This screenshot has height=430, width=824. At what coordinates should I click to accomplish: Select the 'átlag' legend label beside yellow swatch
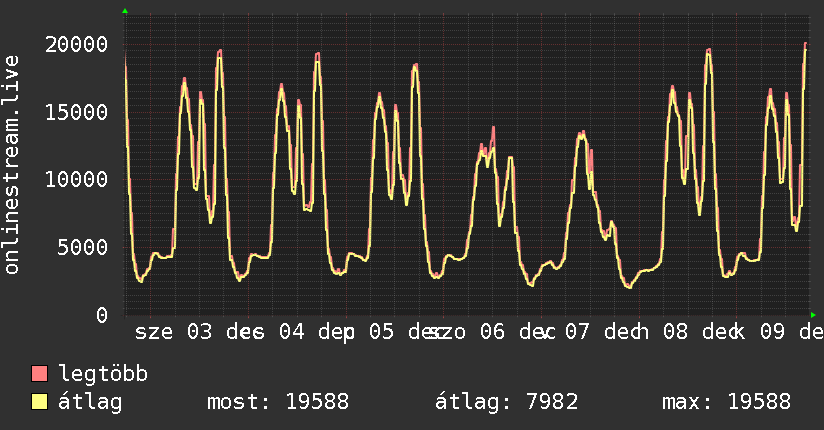pyautogui.click(x=90, y=402)
